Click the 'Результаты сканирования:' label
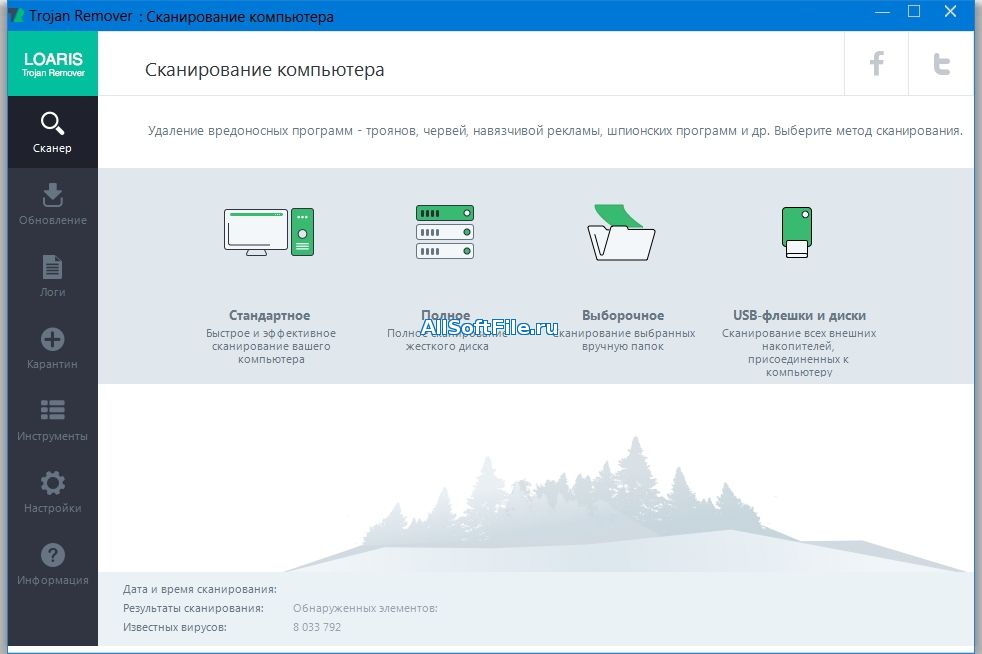 pos(194,608)
